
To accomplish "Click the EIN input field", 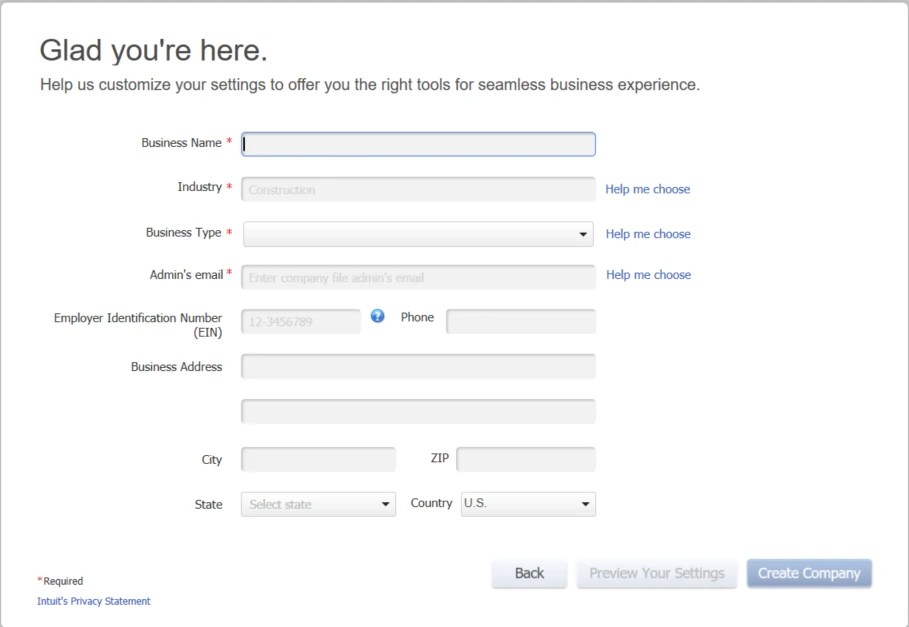I will coord(300,322).
